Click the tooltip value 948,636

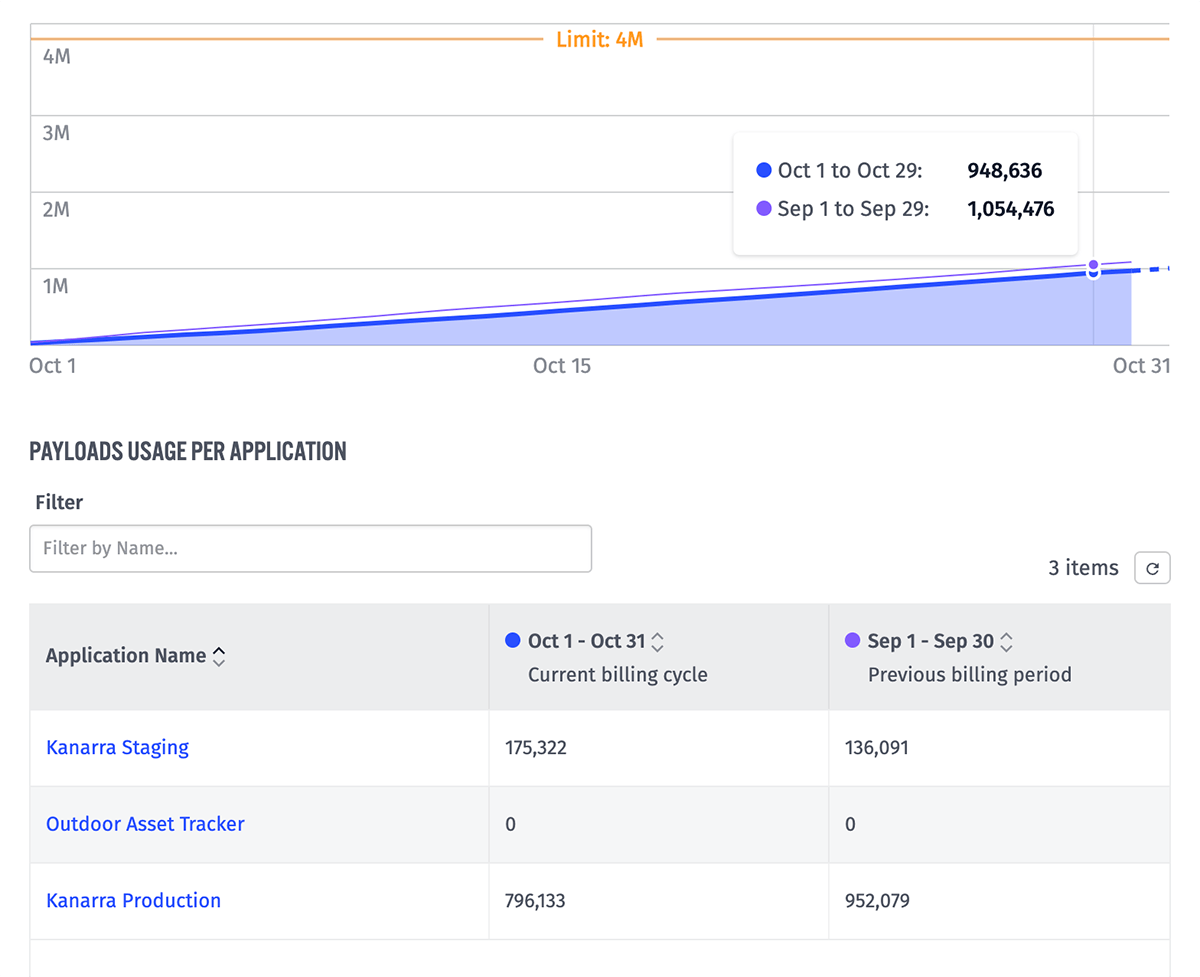1005,171
